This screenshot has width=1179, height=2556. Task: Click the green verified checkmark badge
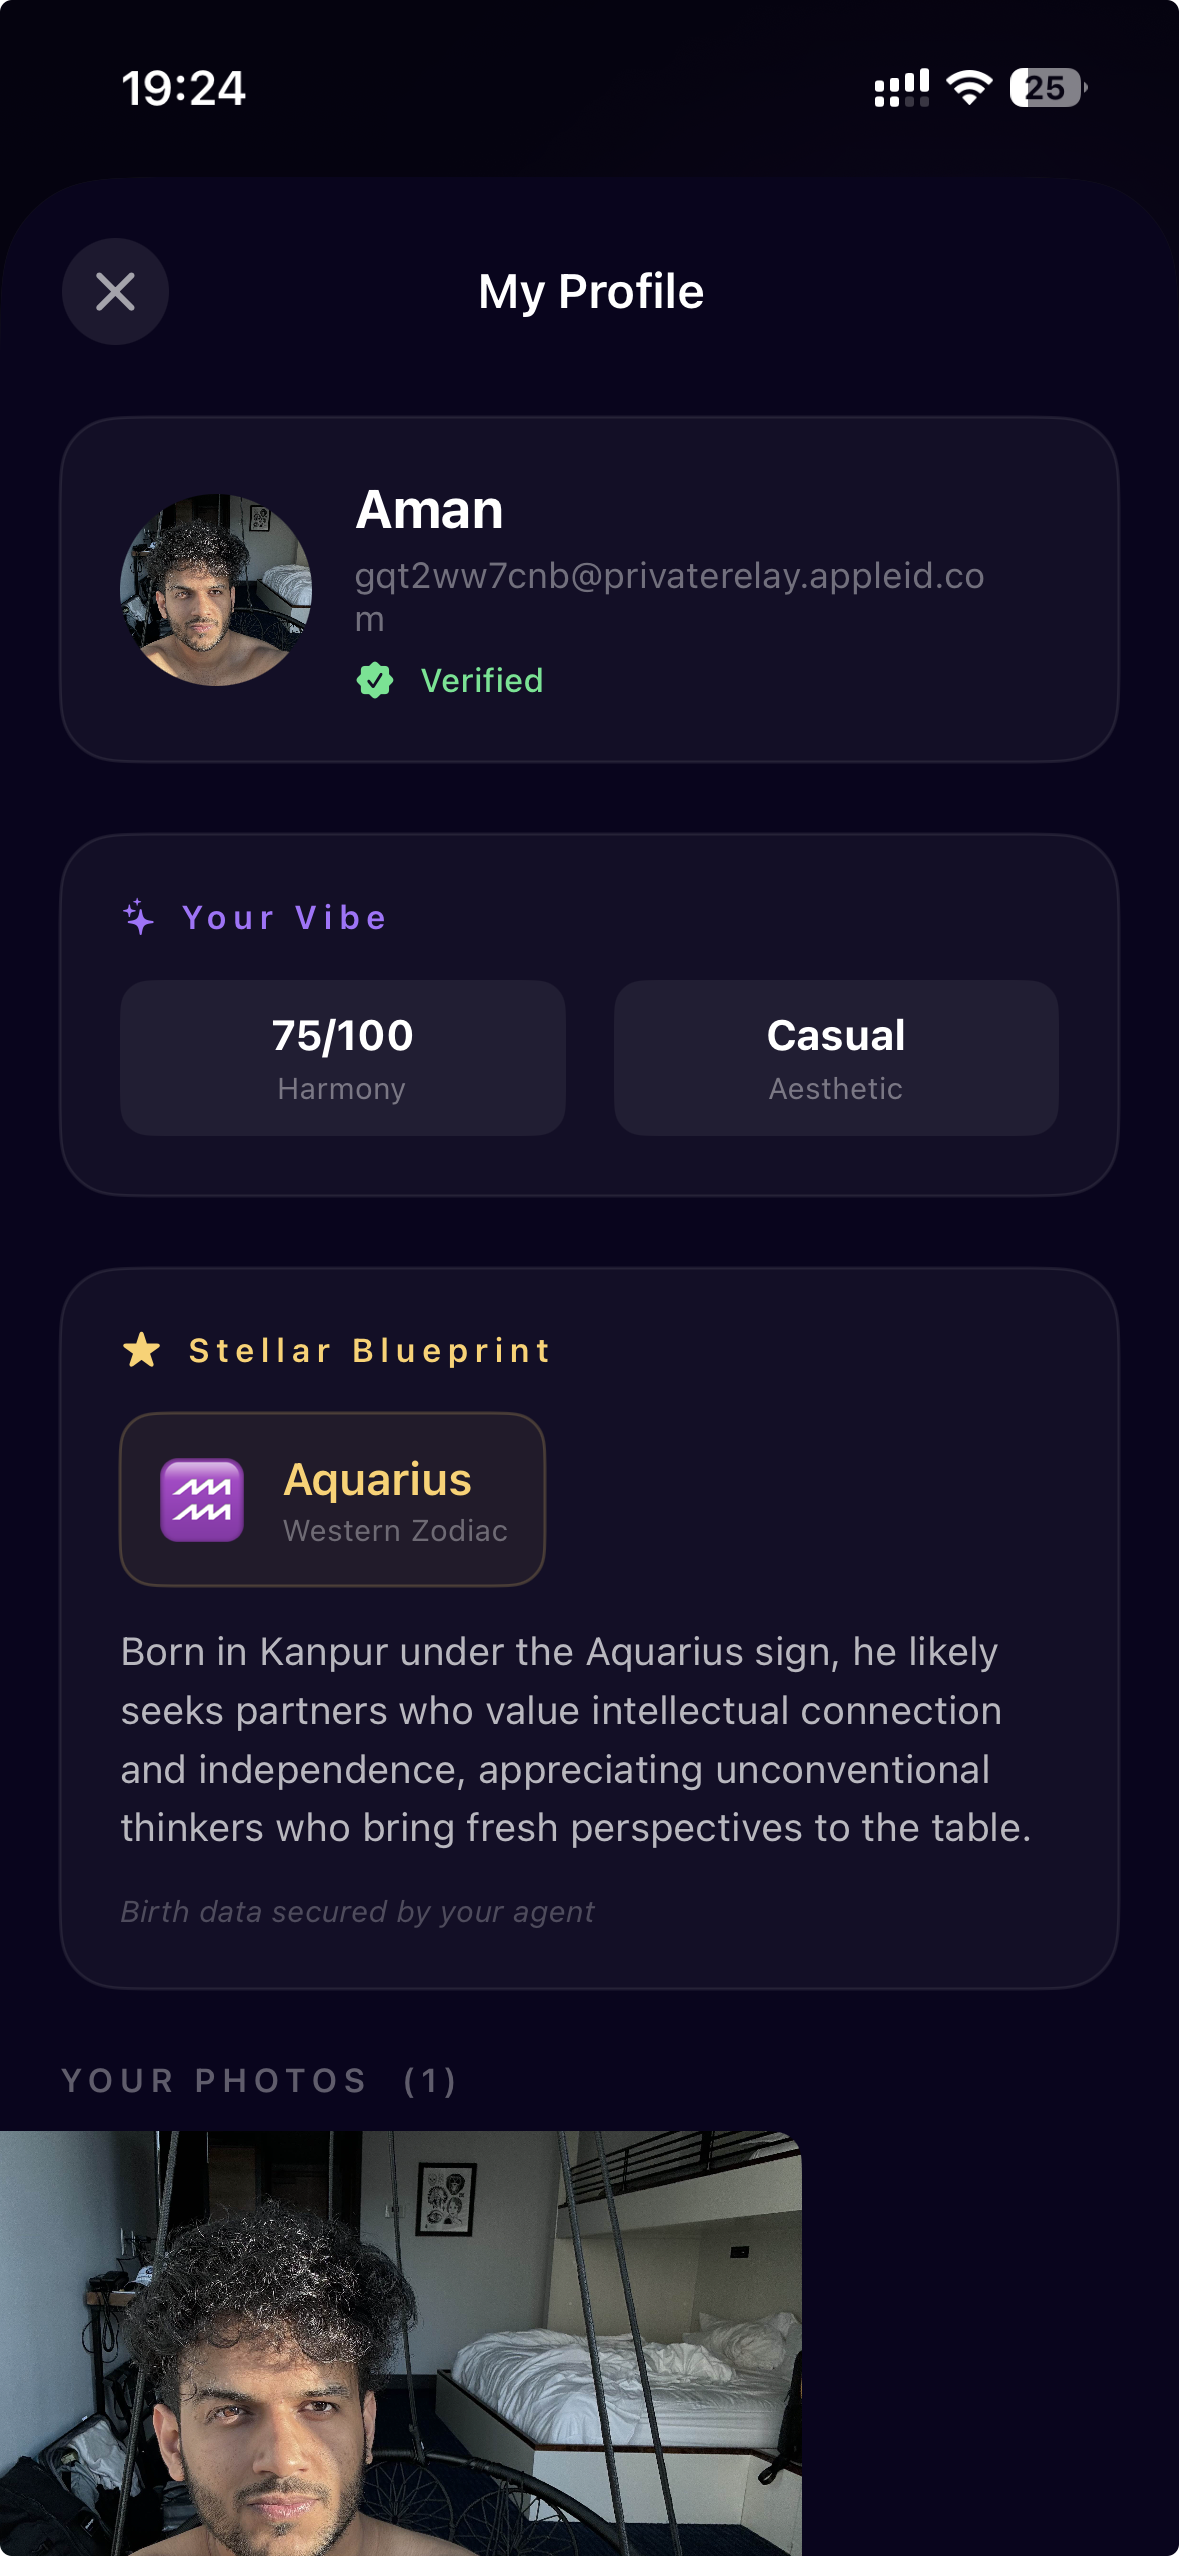pyautogui.click(x=375, y=681)
